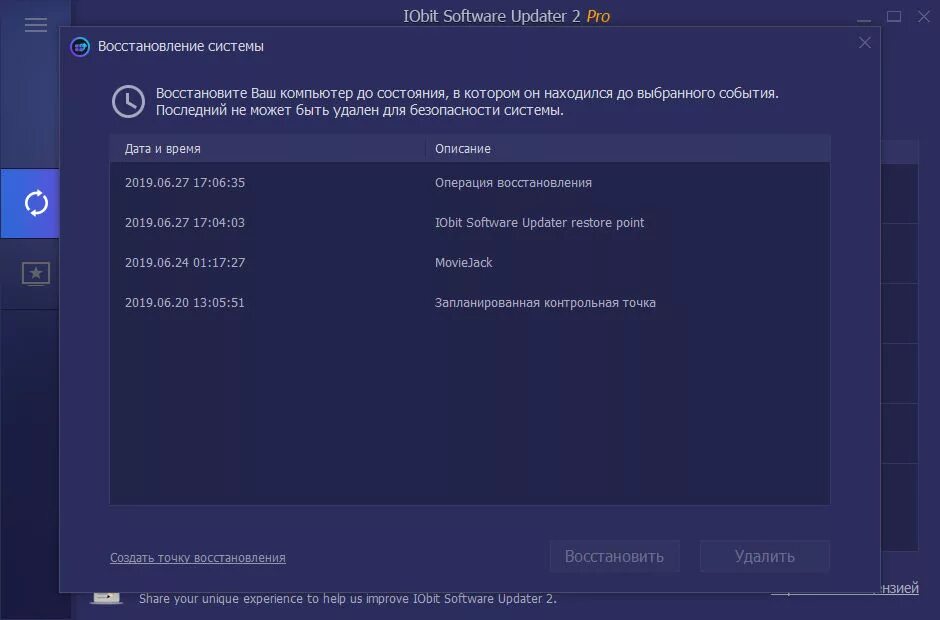Open the Создать точку восстановления link
The image size is (940, 620).
tap(198, 558)
